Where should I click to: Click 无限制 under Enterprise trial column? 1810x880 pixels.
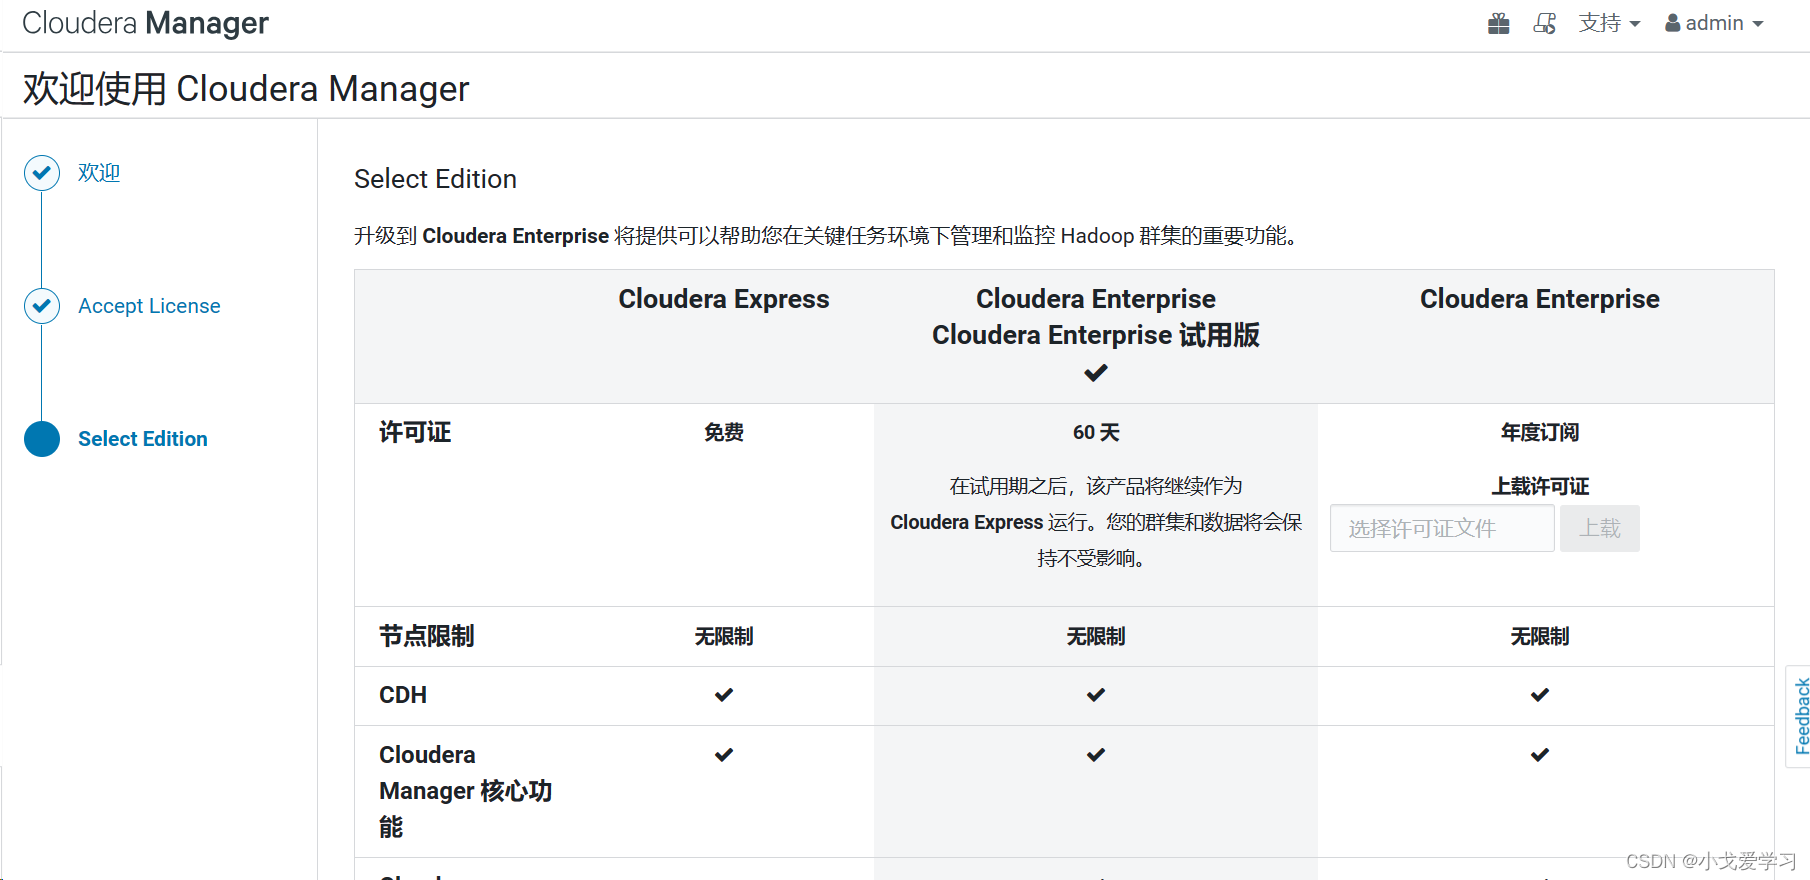tap(1096, 637)
